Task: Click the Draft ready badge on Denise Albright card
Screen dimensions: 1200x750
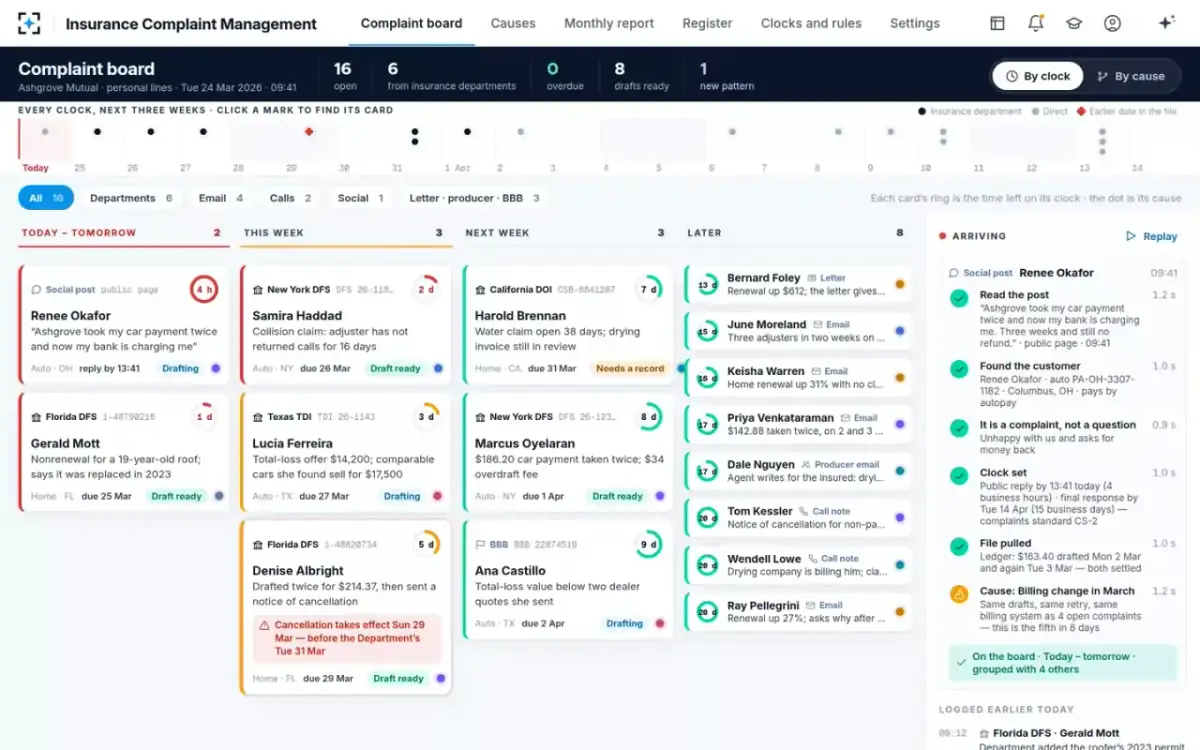Action: tap(398, 678)
